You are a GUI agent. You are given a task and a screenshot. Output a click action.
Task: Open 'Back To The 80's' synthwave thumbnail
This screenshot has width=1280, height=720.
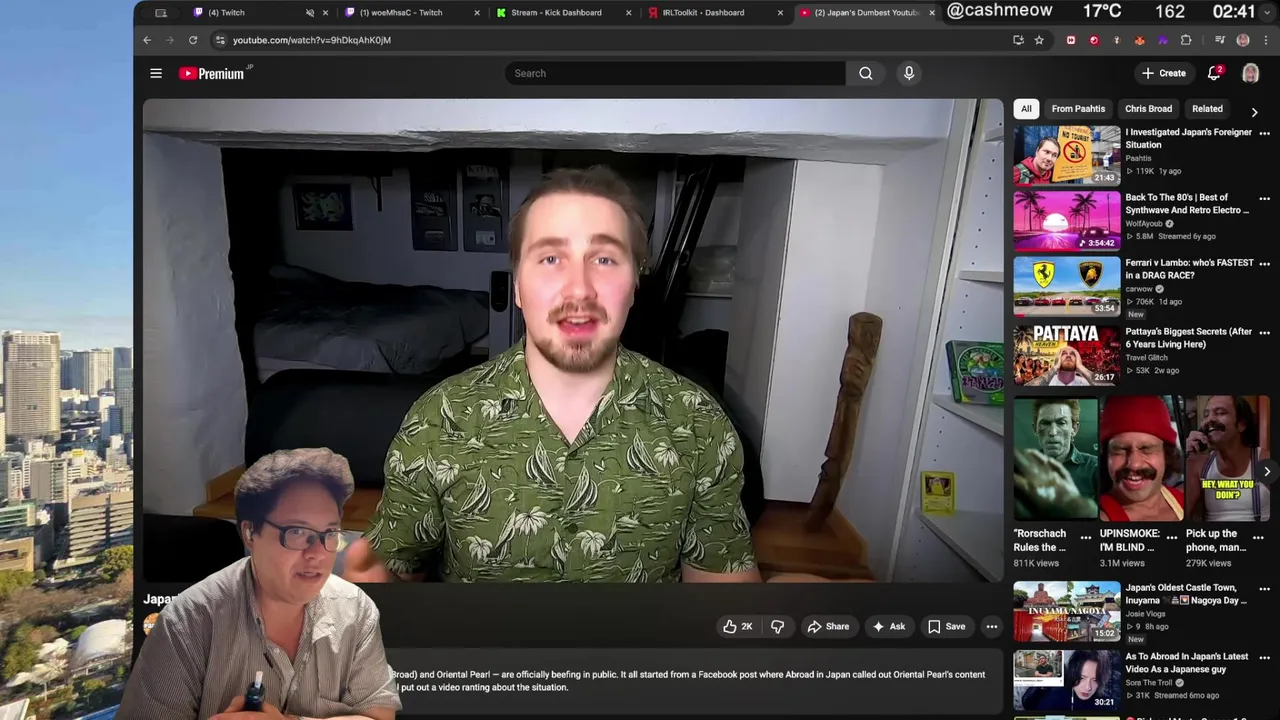click(1067, 220)
